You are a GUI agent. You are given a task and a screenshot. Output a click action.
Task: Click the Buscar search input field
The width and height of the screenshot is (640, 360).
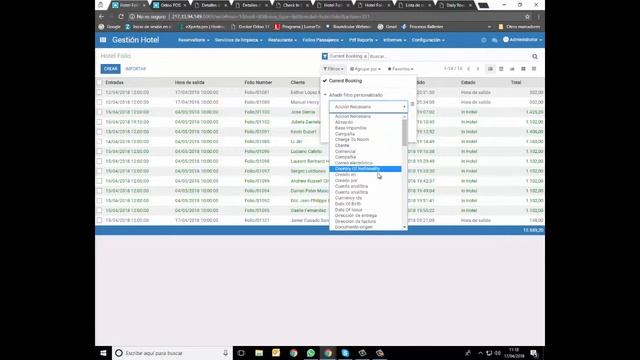pyautogui.click(x=449, y=56)
